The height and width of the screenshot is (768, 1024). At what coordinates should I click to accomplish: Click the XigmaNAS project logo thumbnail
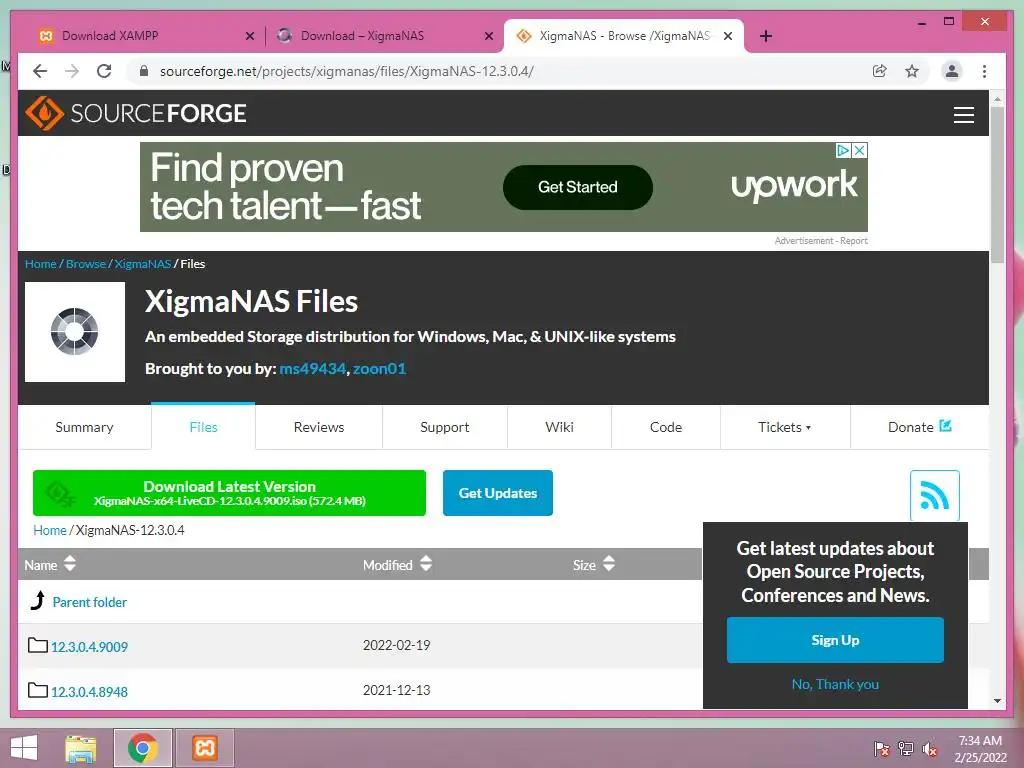click(74, 332)
